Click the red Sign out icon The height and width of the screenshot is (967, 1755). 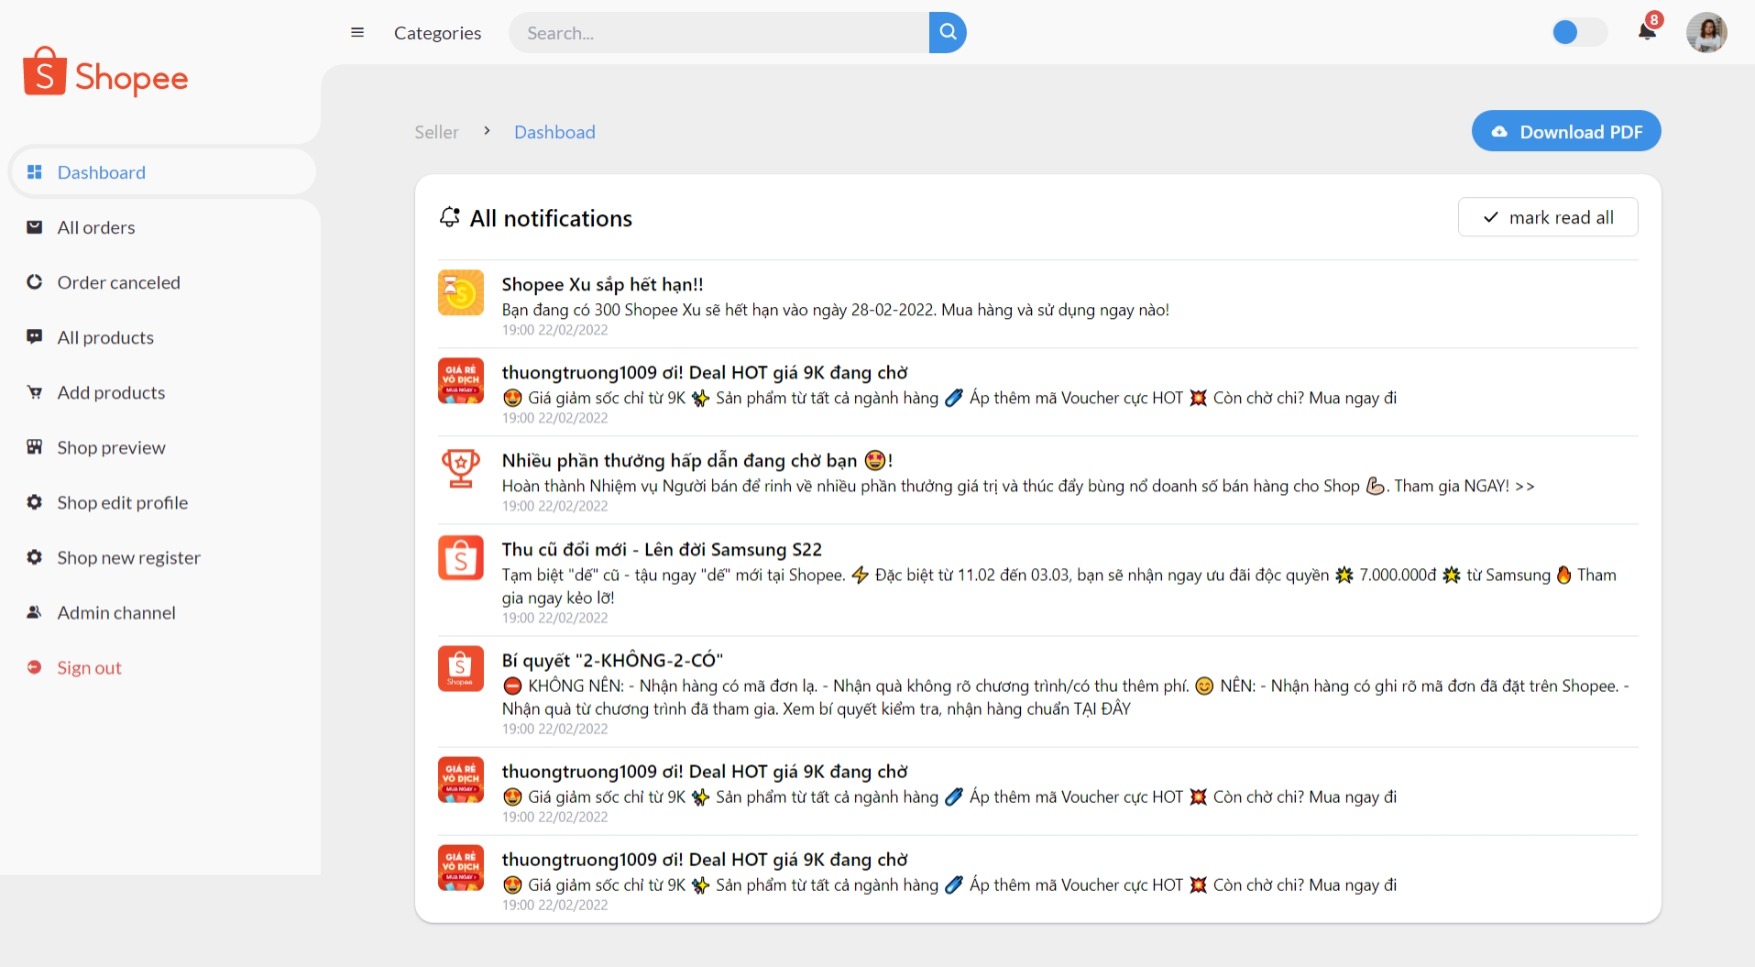click(x=34, y=667)
